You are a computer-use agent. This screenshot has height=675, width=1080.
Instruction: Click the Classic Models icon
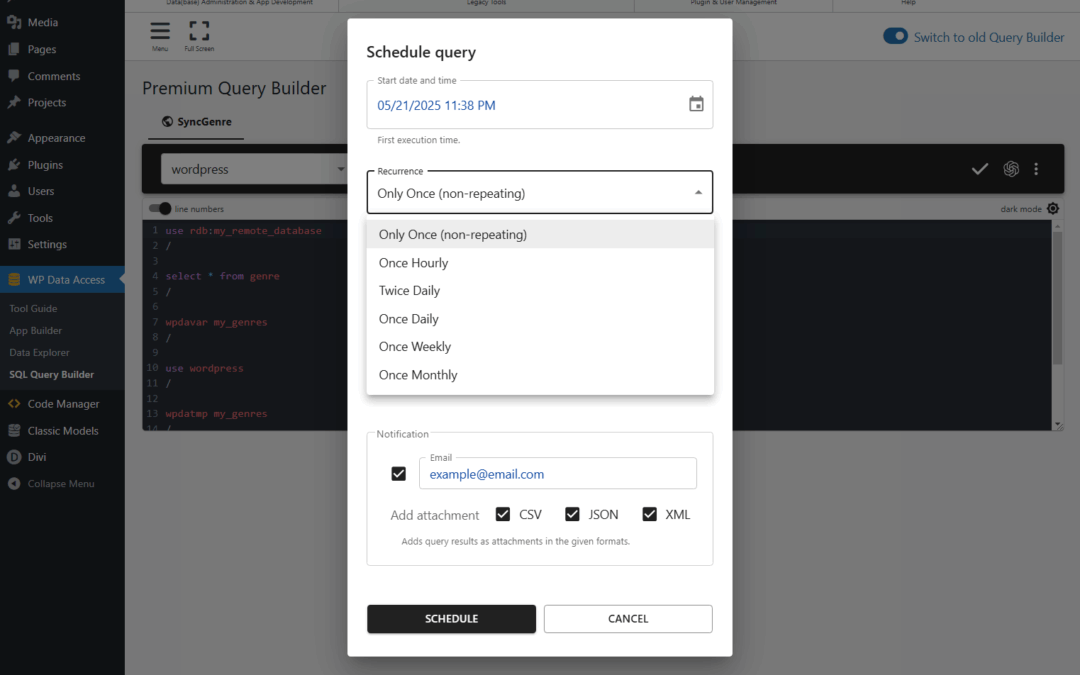tap(14, 430)
